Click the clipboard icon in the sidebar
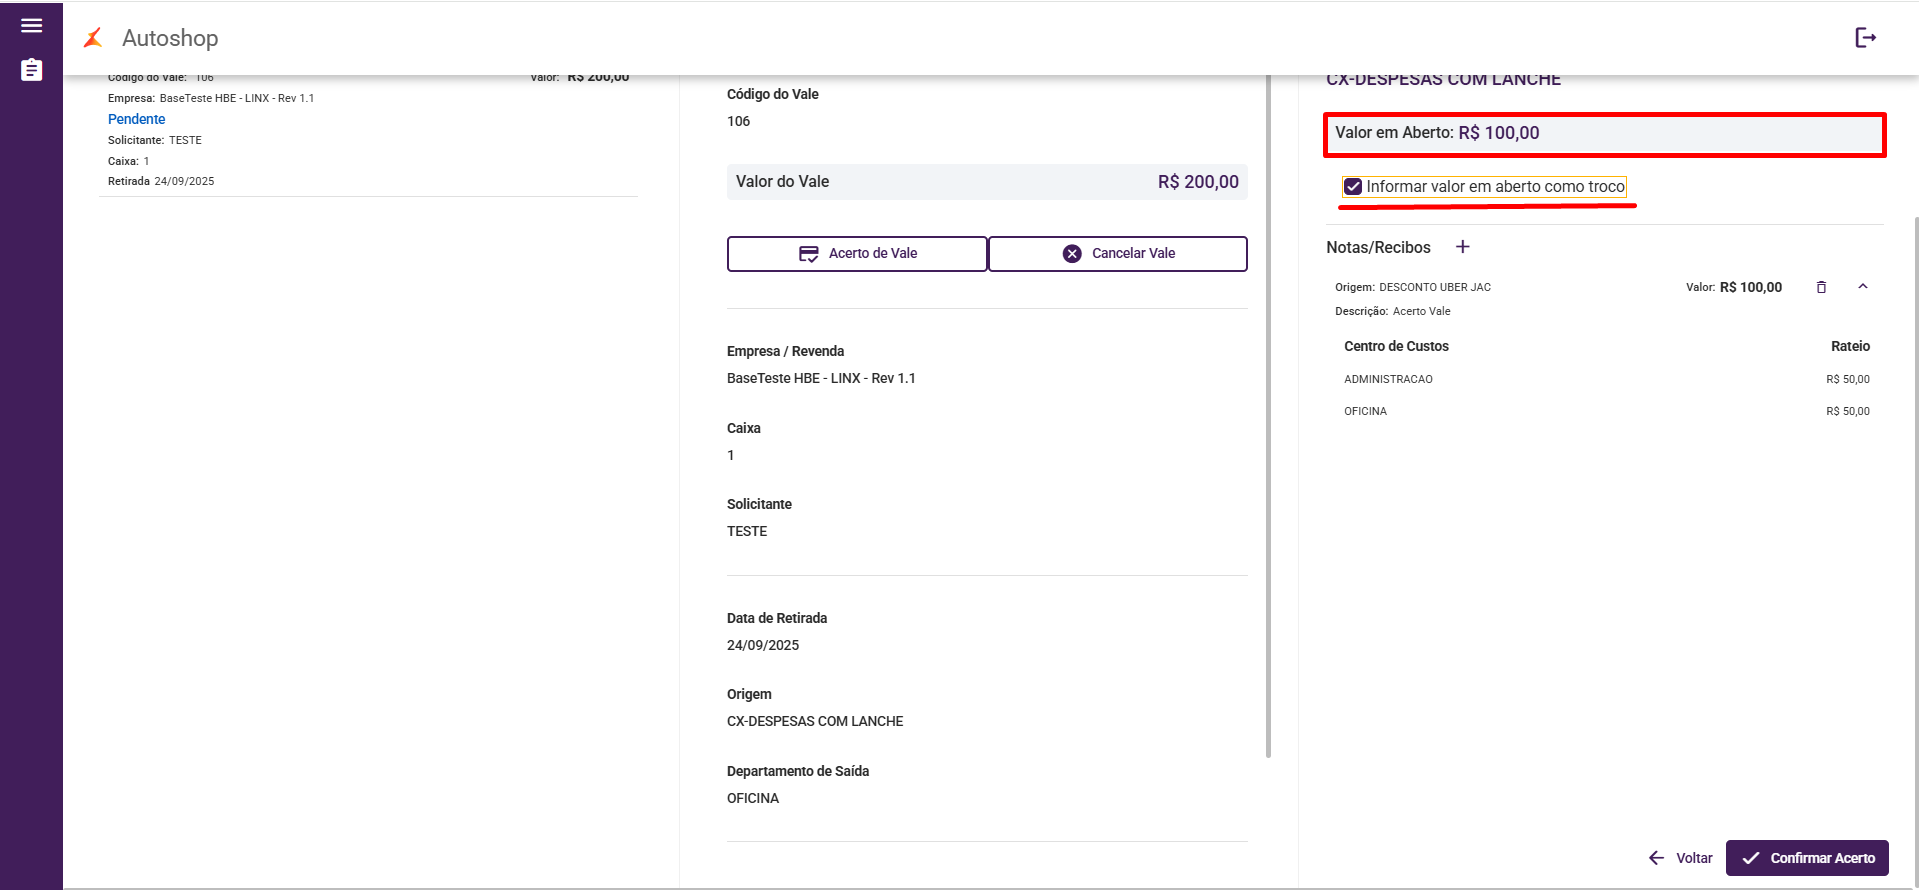 click(x=31, y=70)
